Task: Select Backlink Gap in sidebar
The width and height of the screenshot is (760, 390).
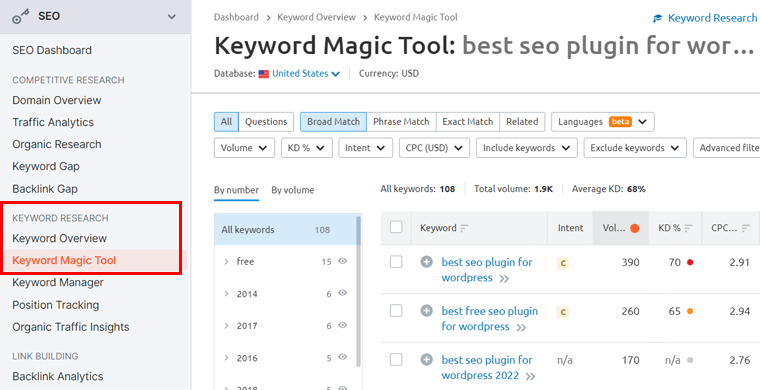Action: (x=45, y=188)
